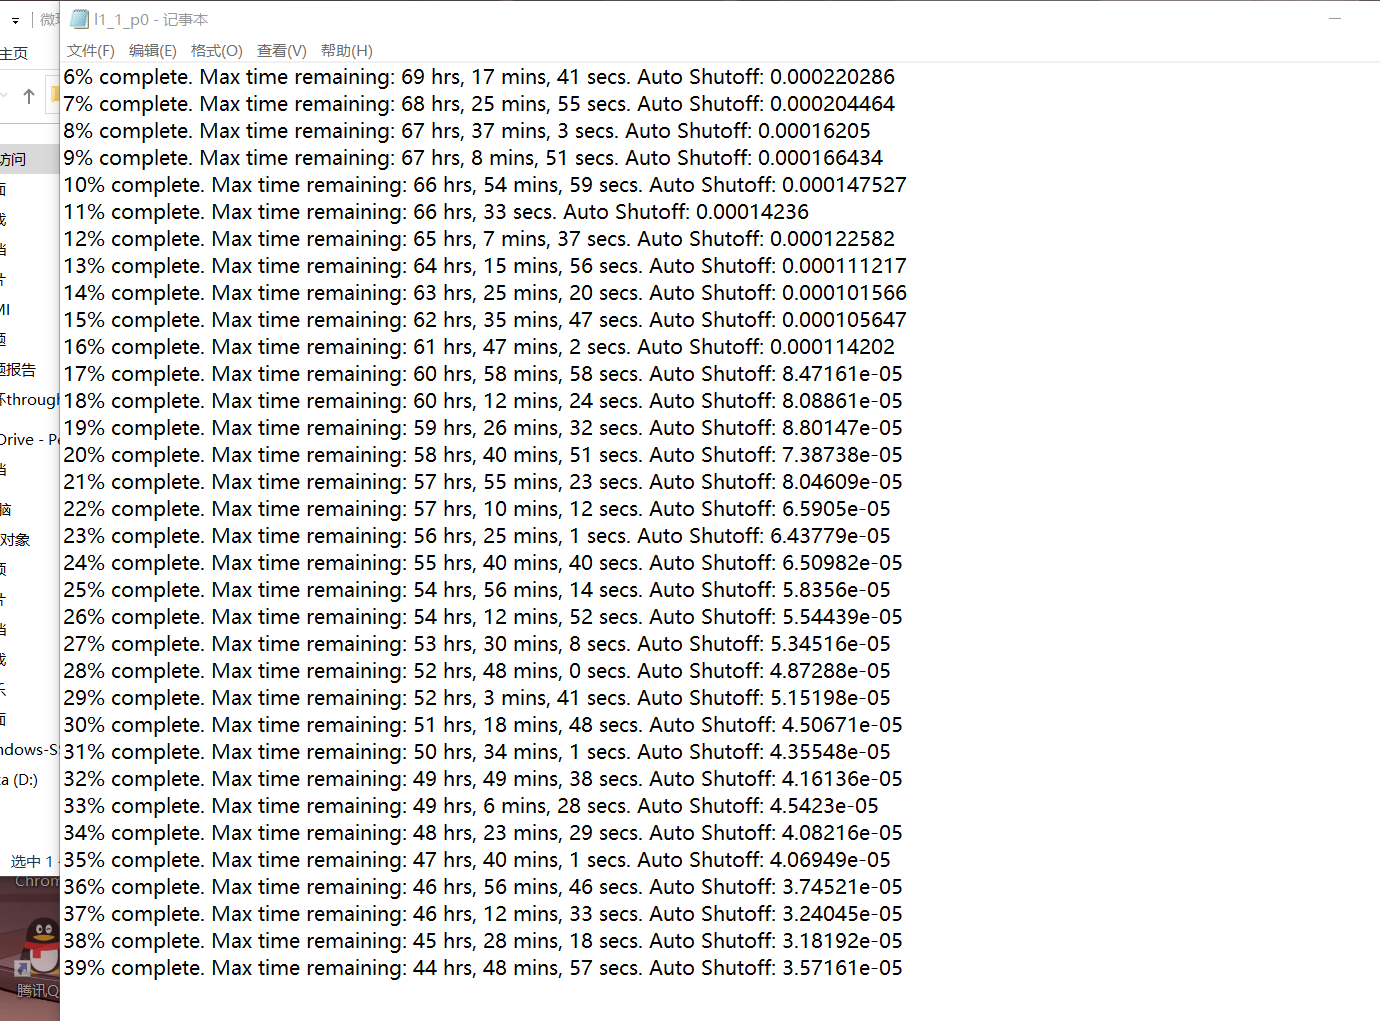Click the Explorer recent locations chevron
1380x1021 pixels.
[x=4, y=96]
